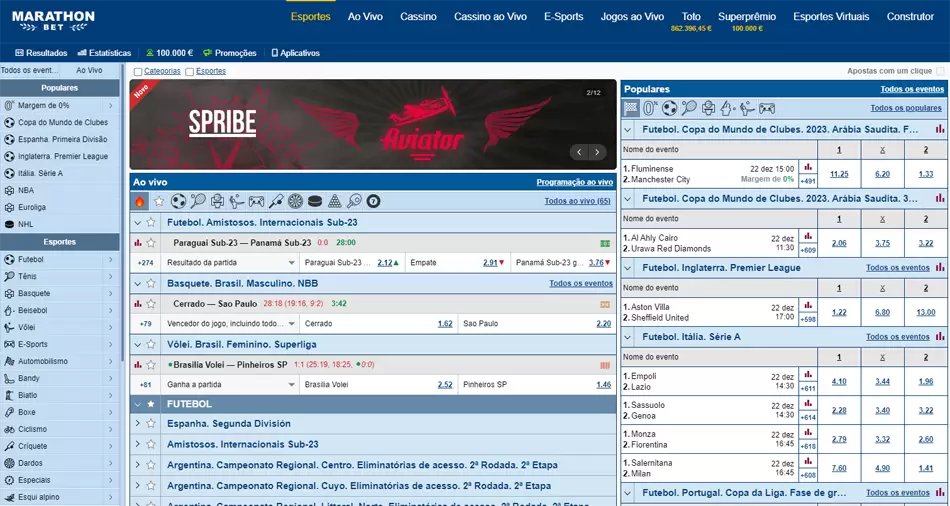Favorite the Paraguai Sub-23 — Panamá Sub-23 match
Viewport: 950px width, 506px height.
point(151,243)
